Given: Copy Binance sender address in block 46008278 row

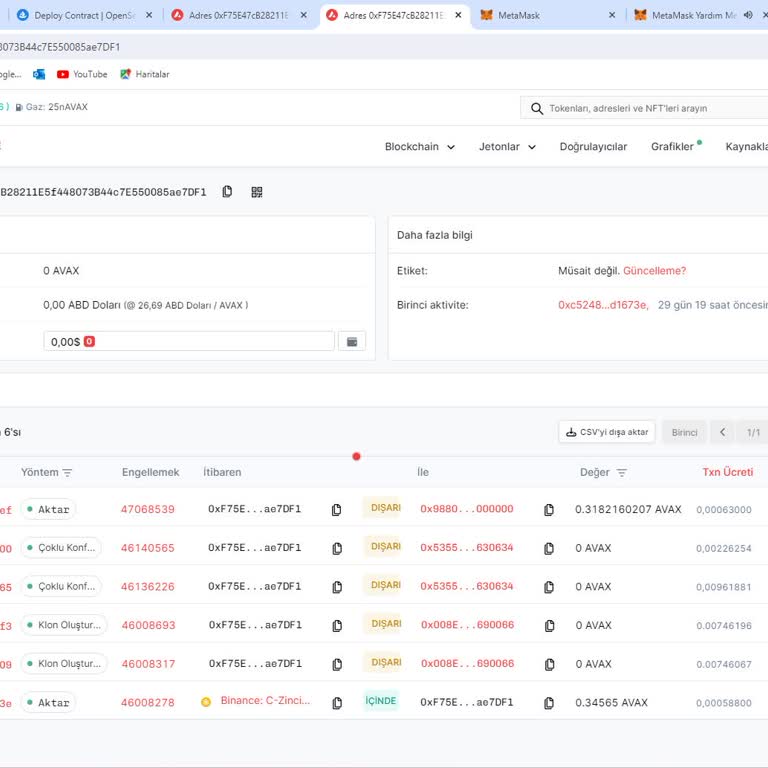Looking at the screenshot, I should (x=337, y=703).
